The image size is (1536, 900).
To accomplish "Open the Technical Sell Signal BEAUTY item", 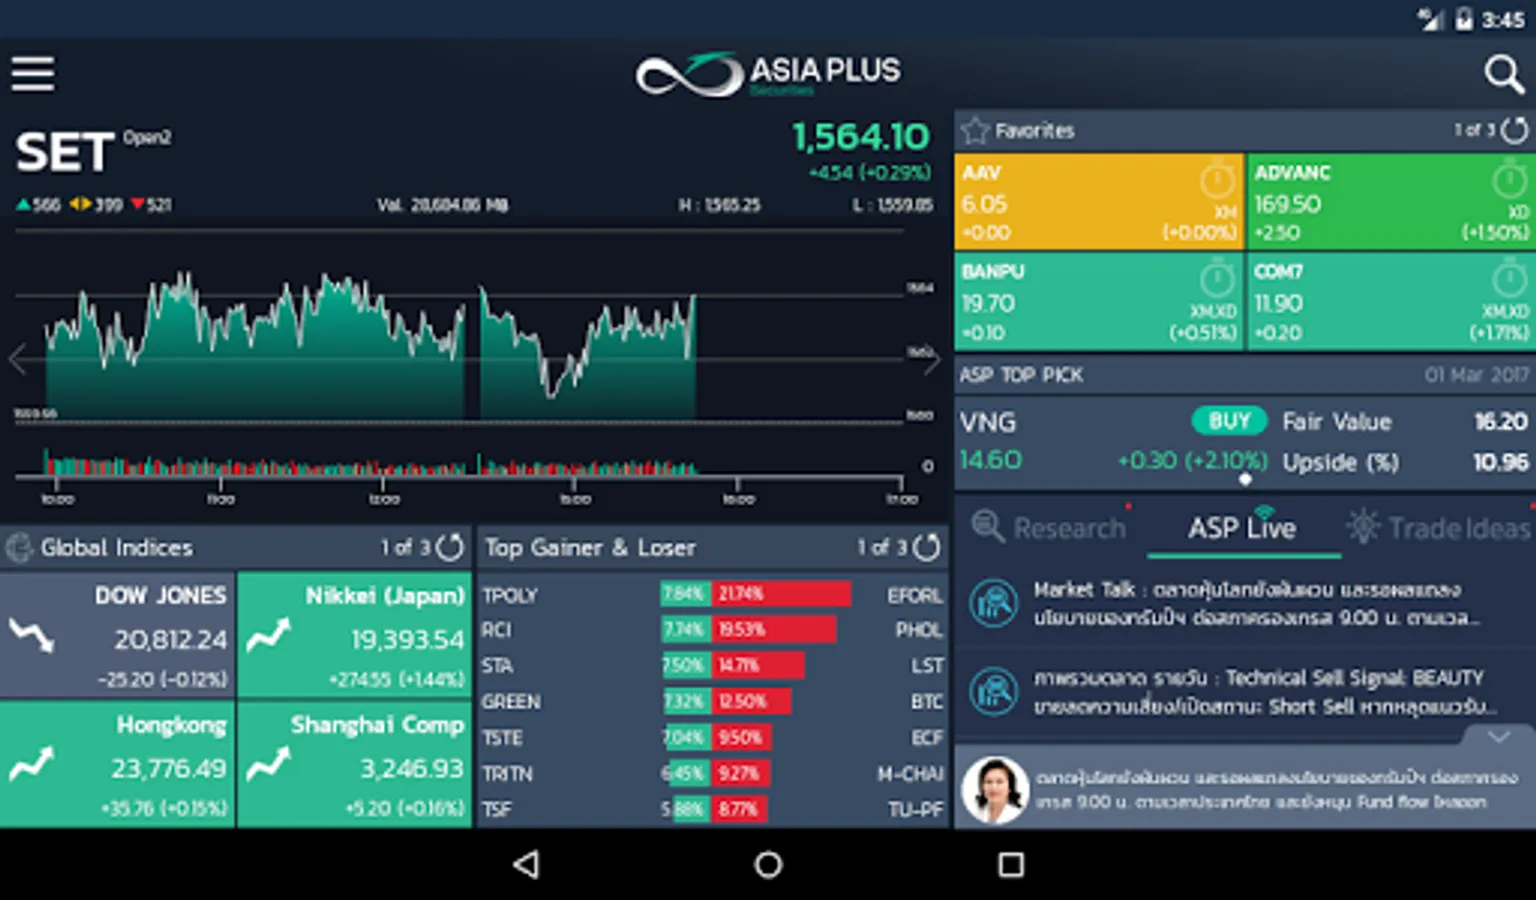I will [x=1245, y=692].
